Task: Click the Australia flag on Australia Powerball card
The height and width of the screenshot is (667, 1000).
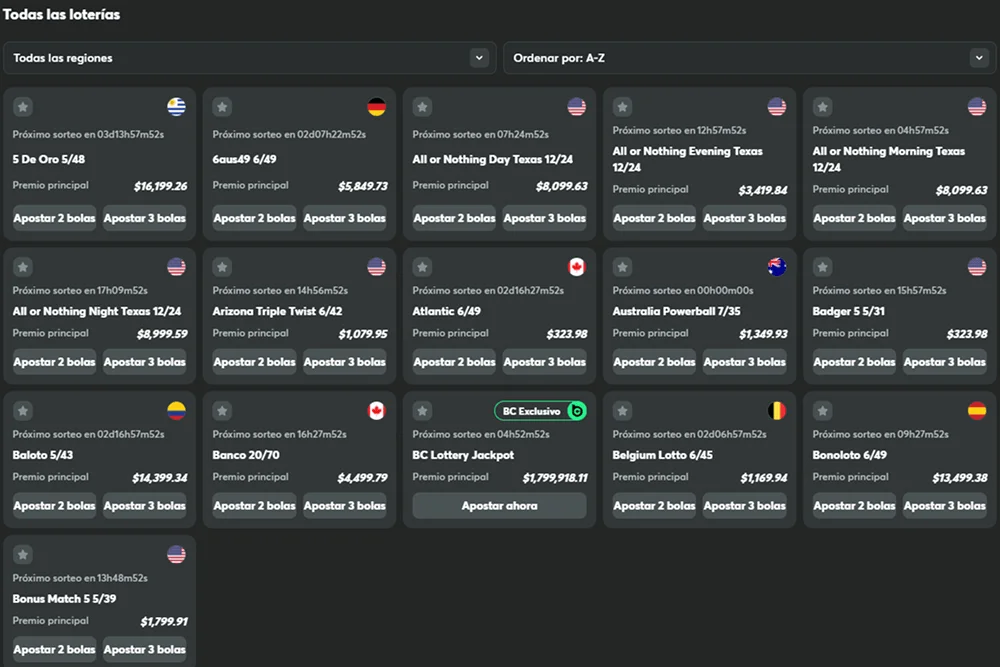Action: coord(777,267)
